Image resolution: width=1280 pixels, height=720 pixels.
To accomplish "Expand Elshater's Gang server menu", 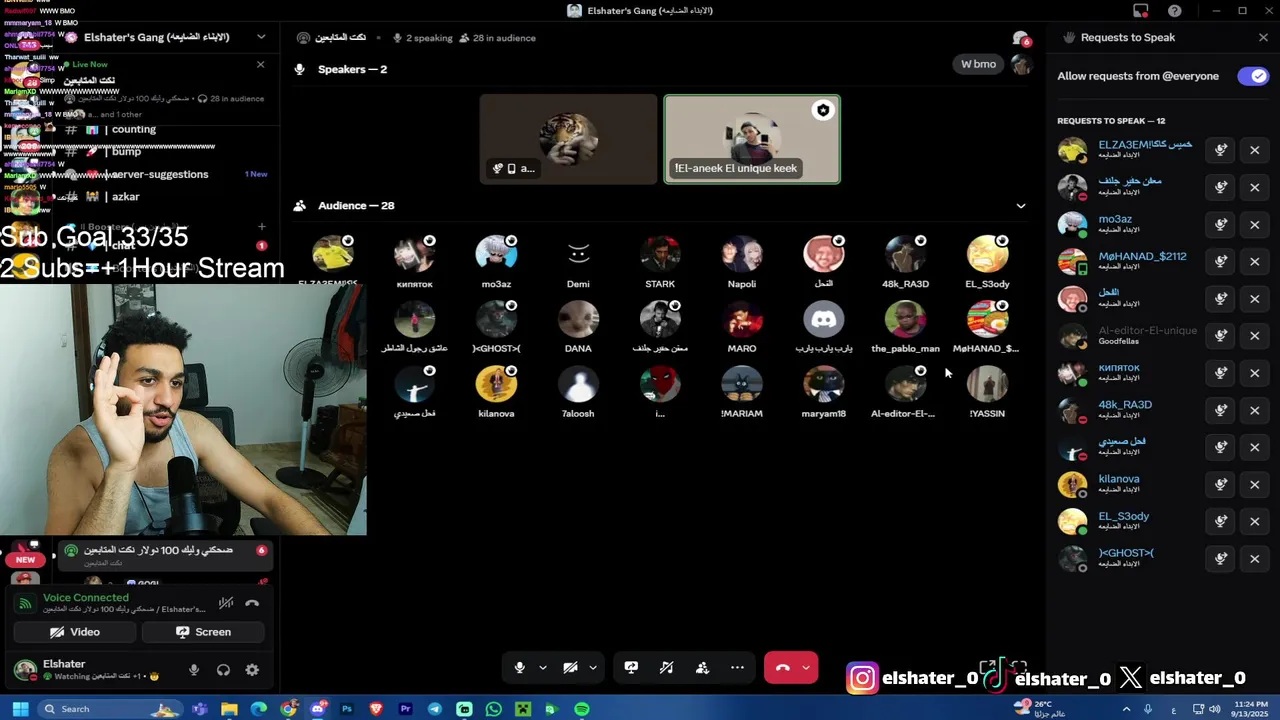I will (x=261, y=37).
